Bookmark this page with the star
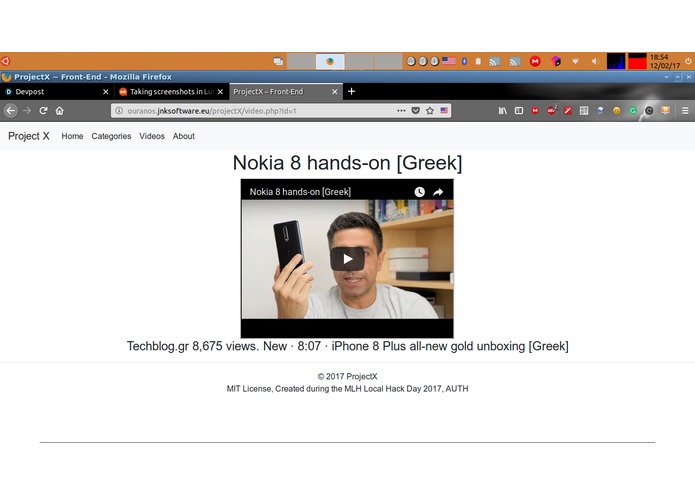Viewport: 695px width, 494px height. (429, 110)
